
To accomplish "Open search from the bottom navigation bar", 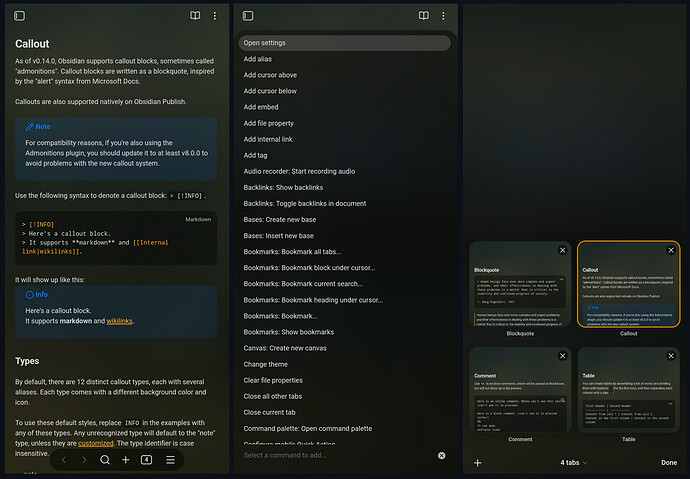I will pos(104,460).
